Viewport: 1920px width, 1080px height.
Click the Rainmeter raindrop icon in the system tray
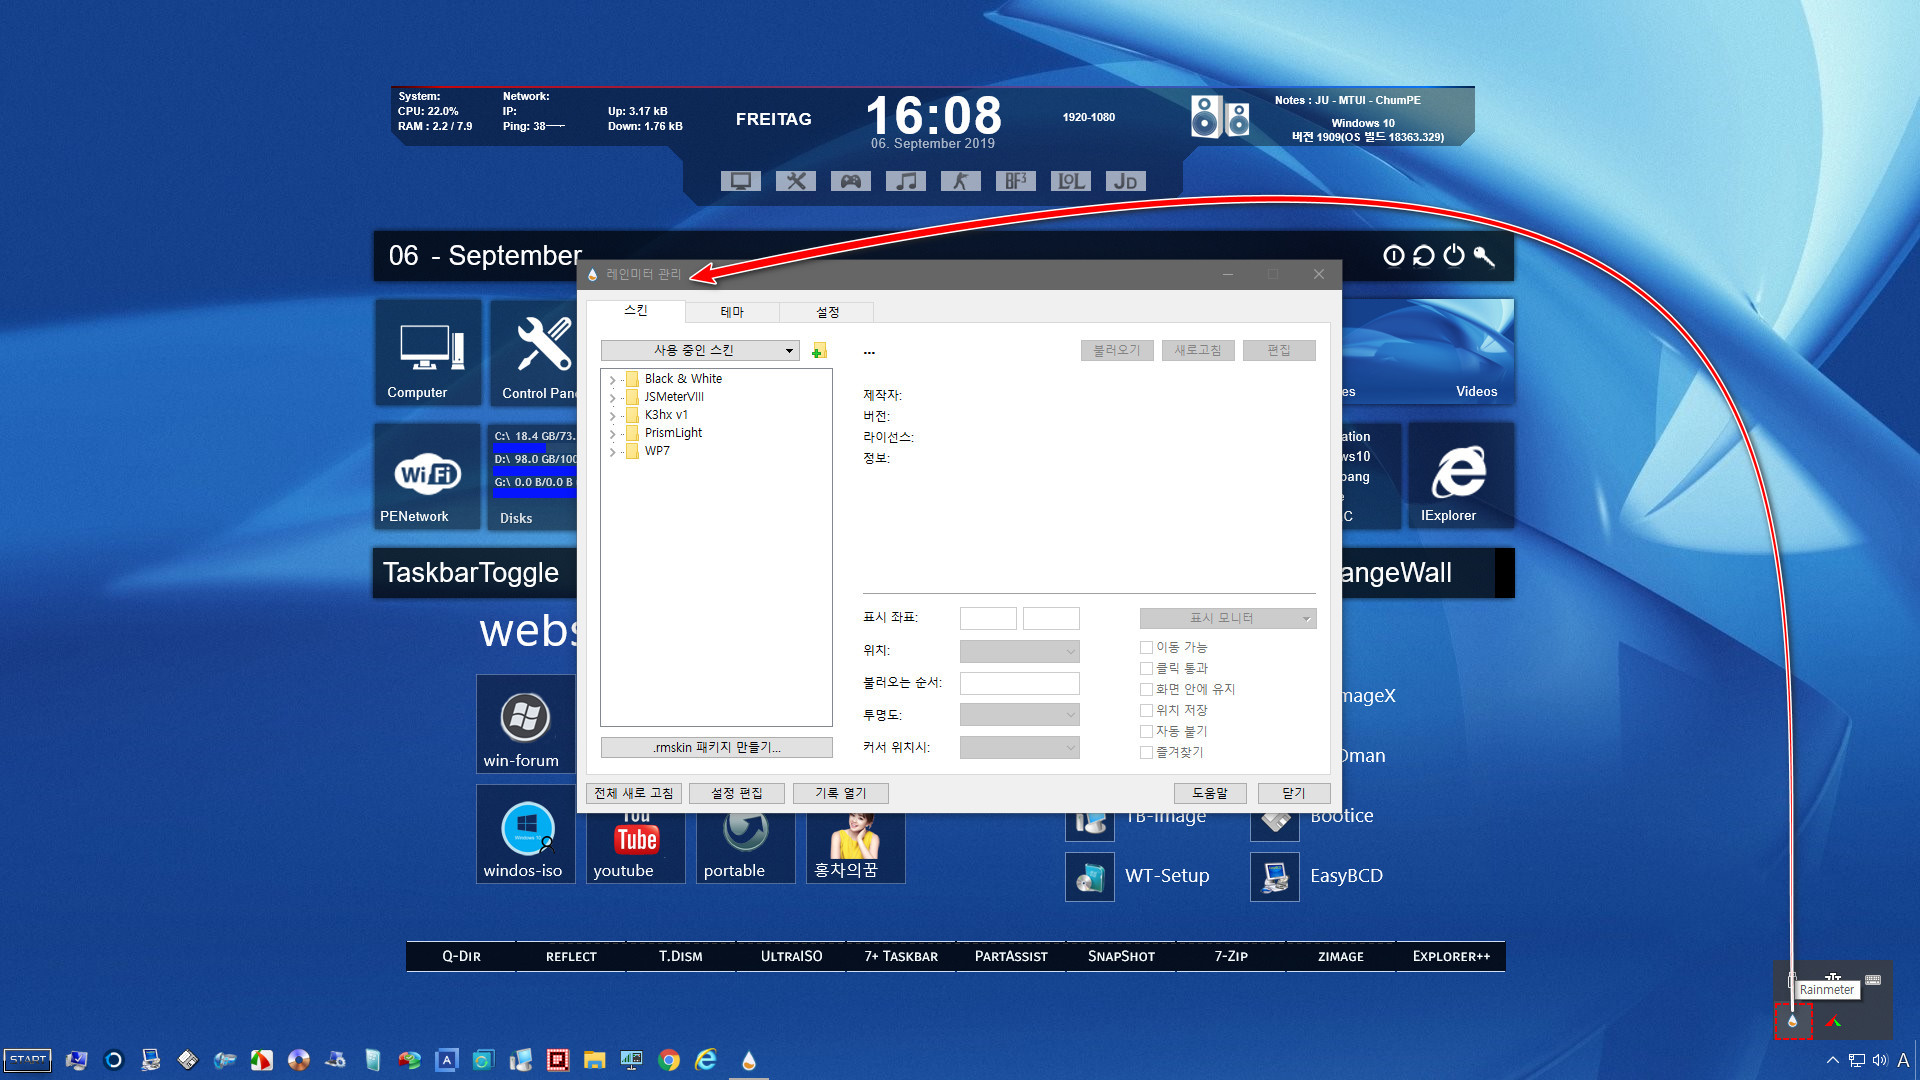pyautogui.click(x=1792, y=1021)
